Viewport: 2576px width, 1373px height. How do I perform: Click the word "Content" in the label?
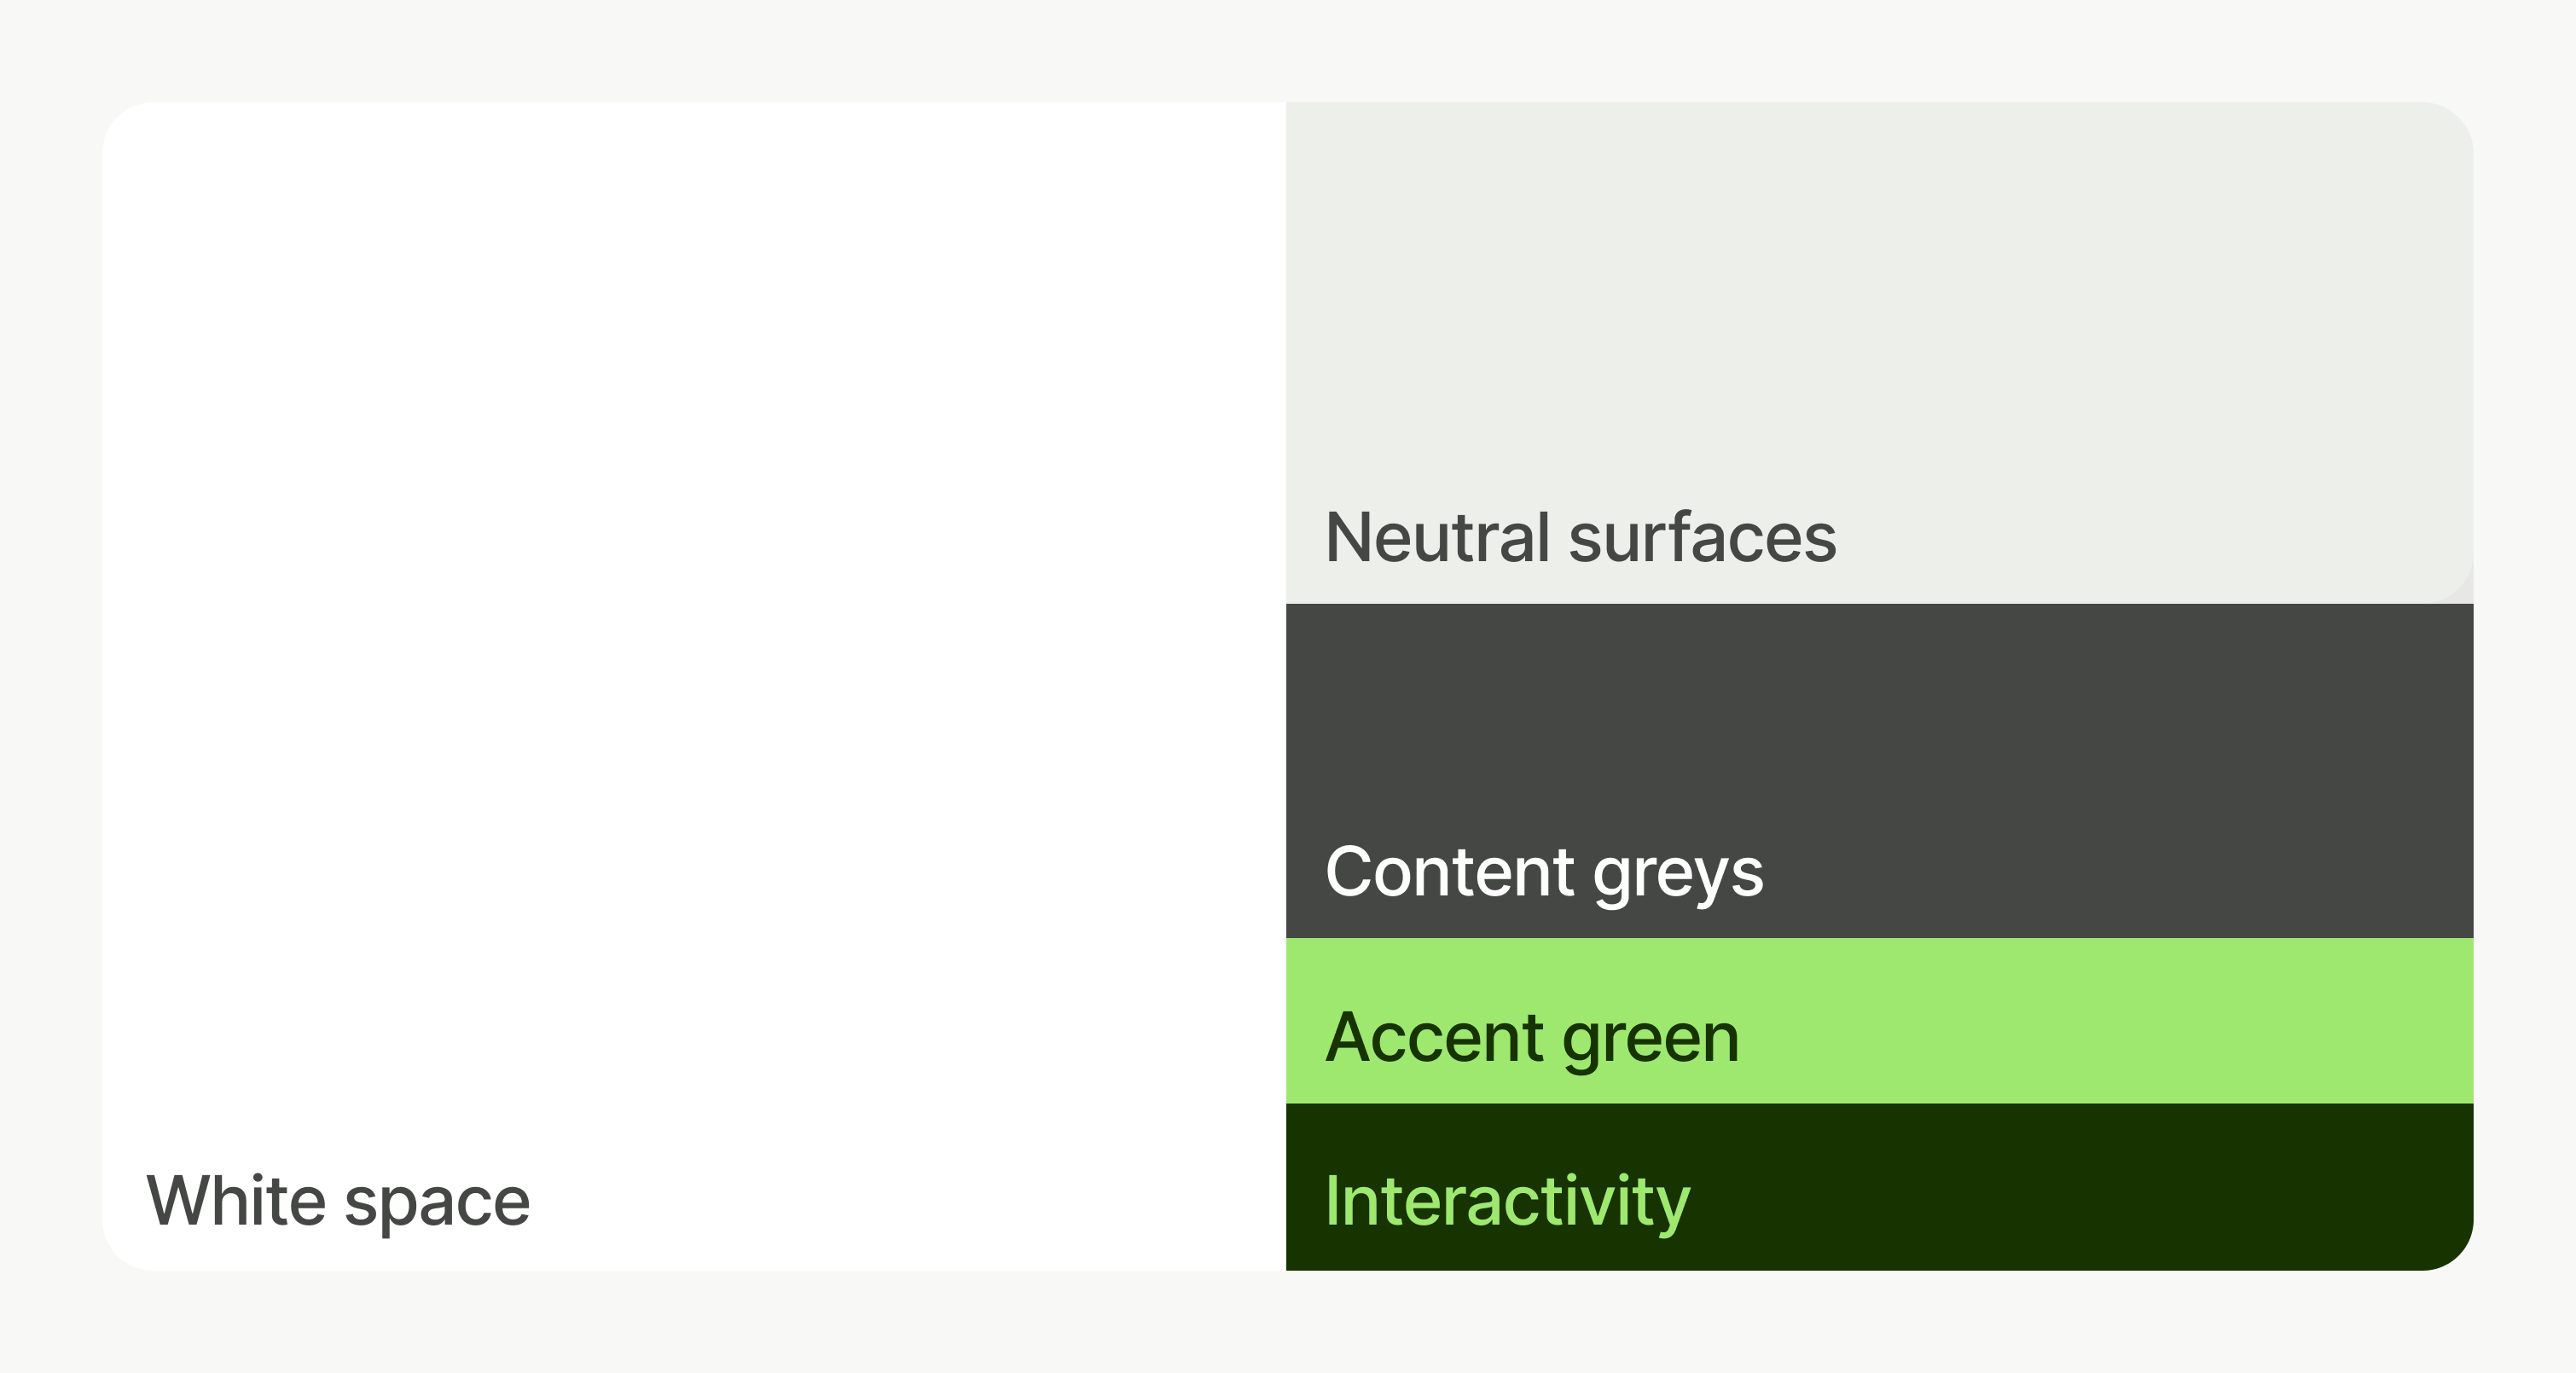point(1450,872)
